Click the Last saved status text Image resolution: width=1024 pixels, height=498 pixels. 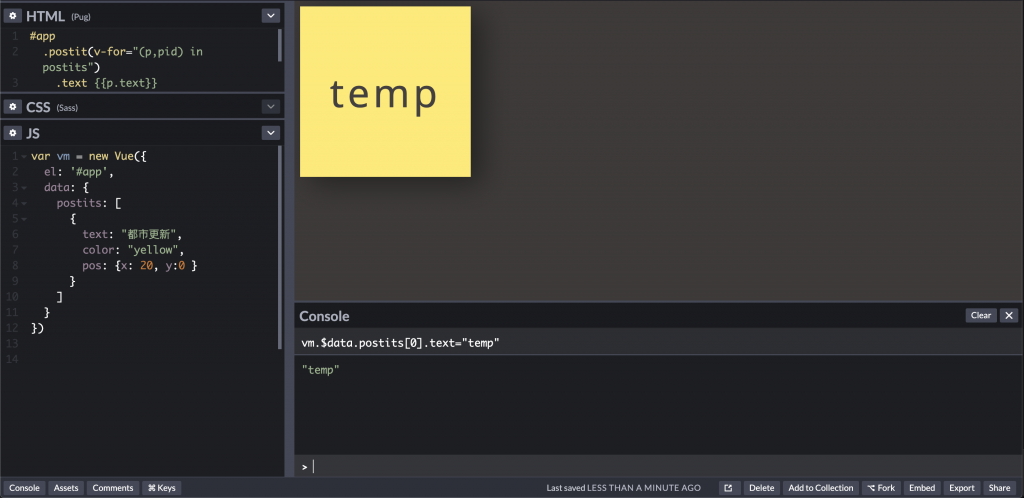tap(623, 488)
